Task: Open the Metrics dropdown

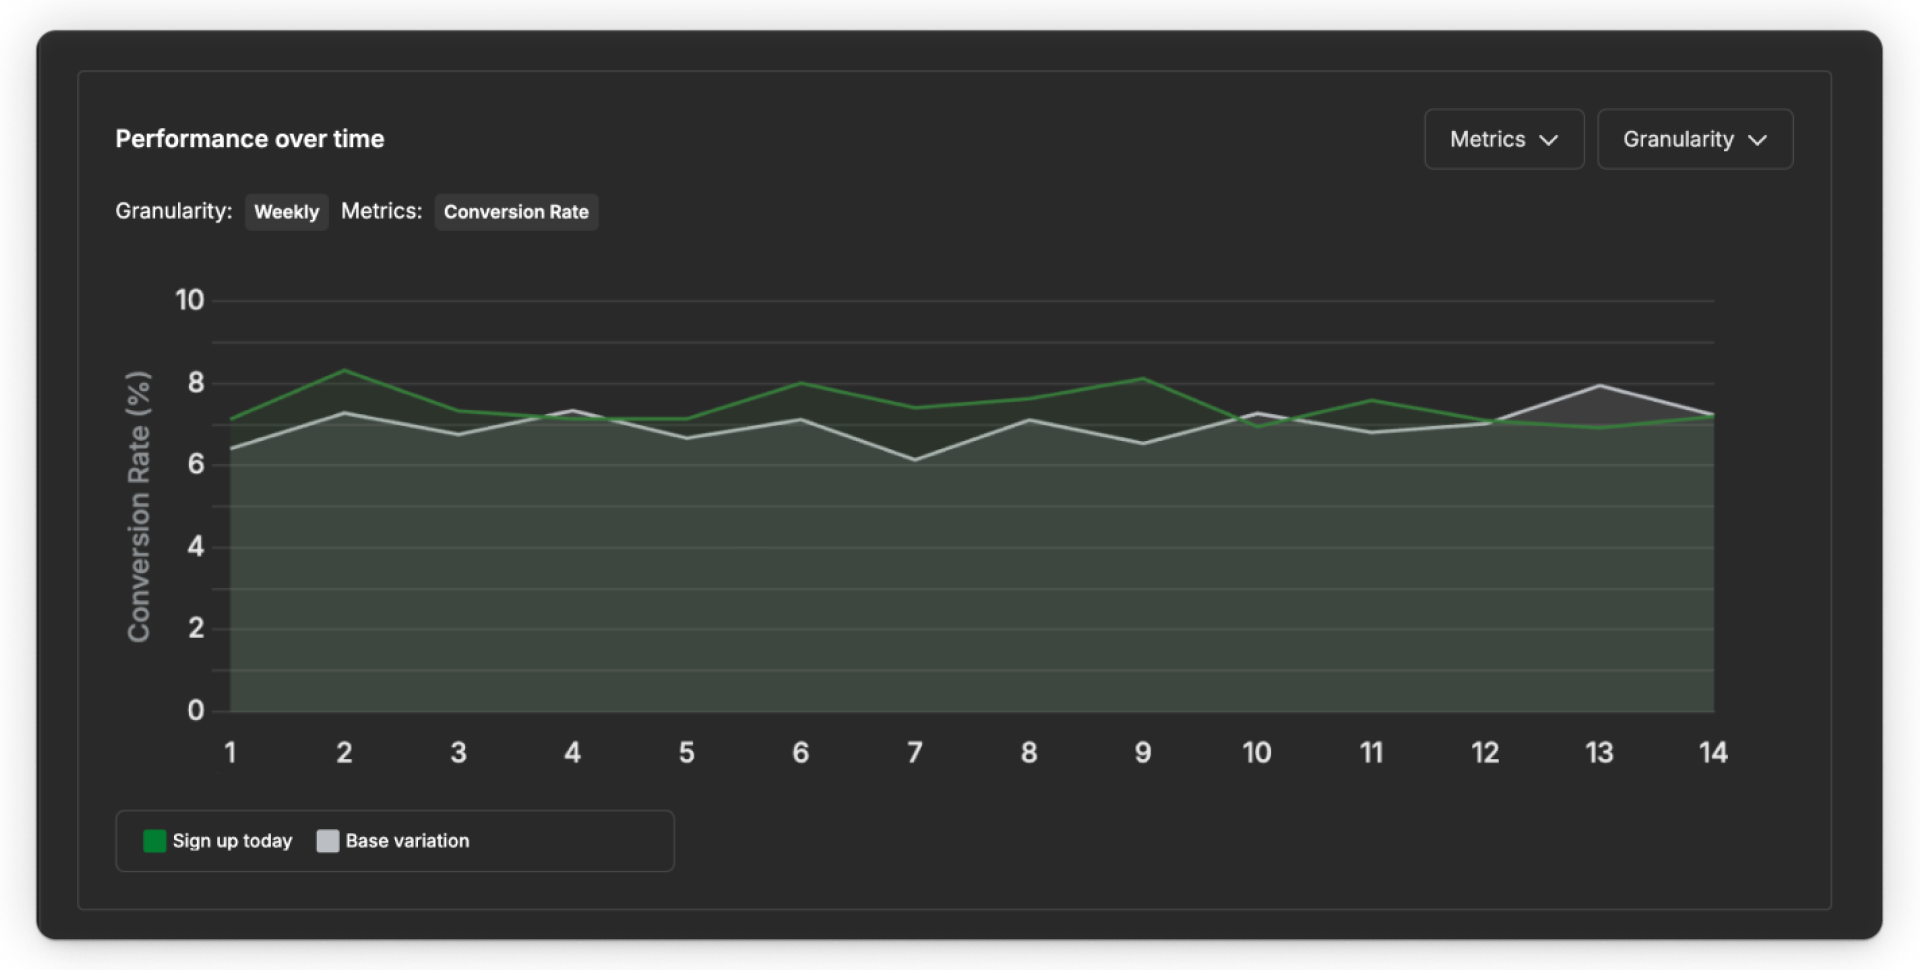Action: click(x=1504, y=139)
